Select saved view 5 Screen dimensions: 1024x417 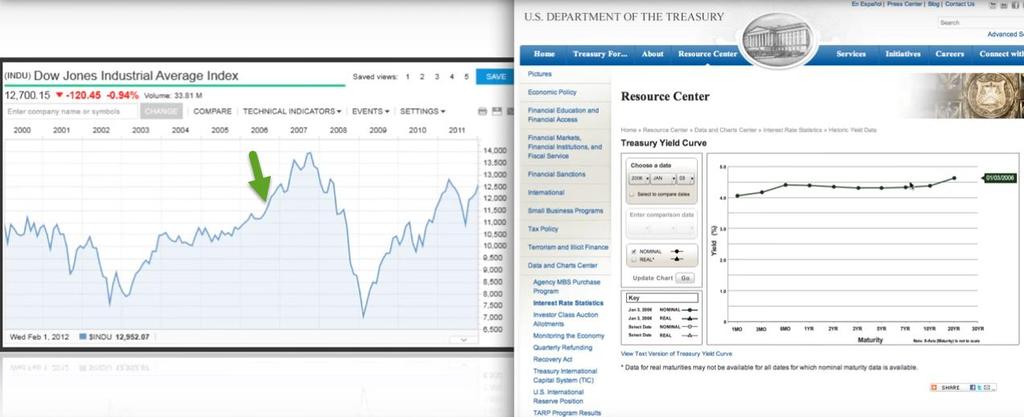coord(466,77)
